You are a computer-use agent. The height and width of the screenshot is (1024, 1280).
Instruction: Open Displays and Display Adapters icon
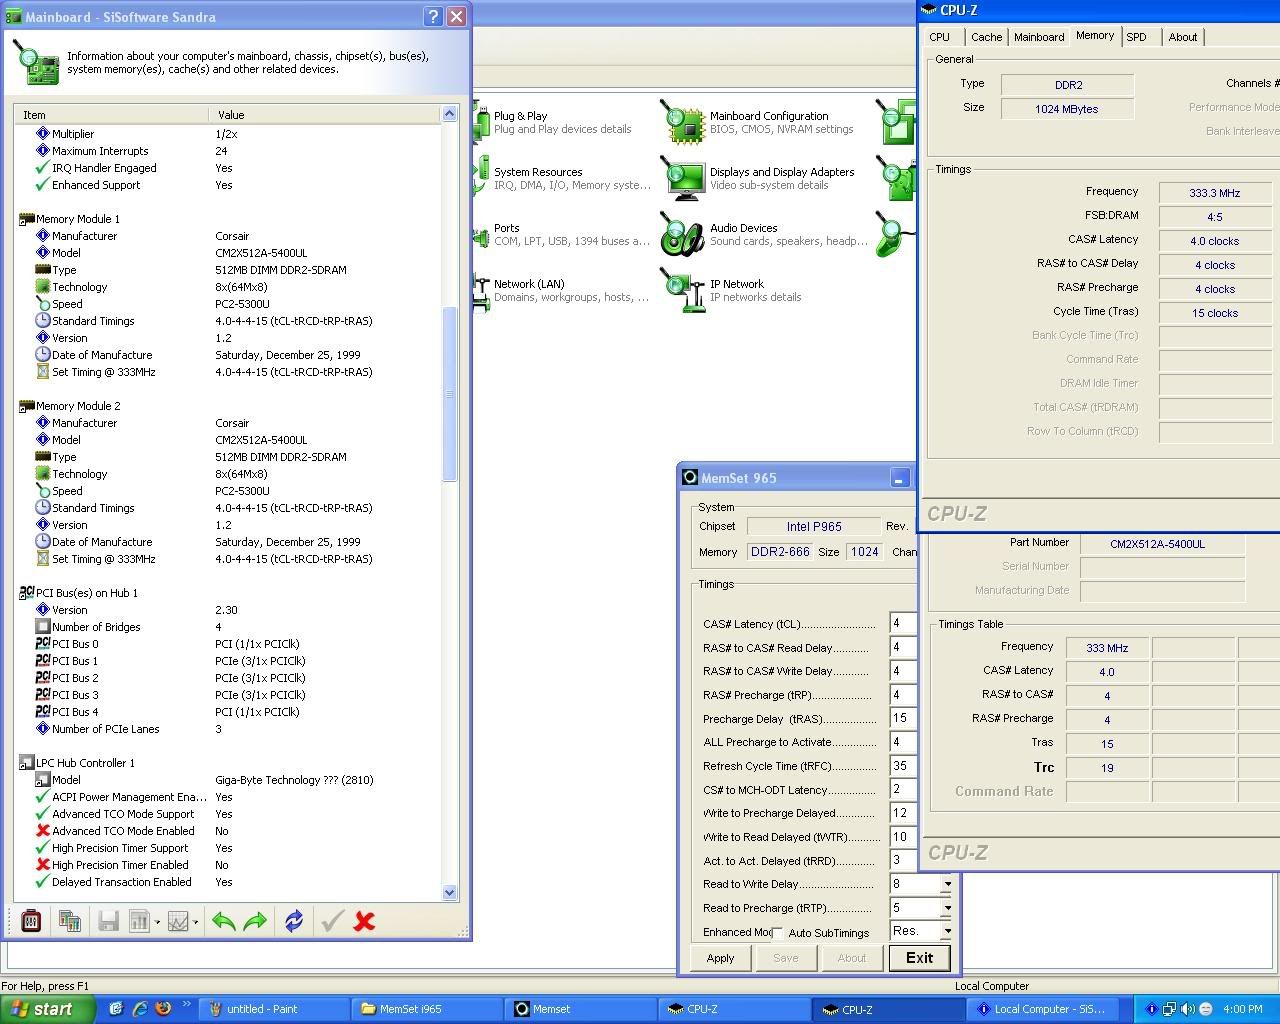click(x=683, y=178)
